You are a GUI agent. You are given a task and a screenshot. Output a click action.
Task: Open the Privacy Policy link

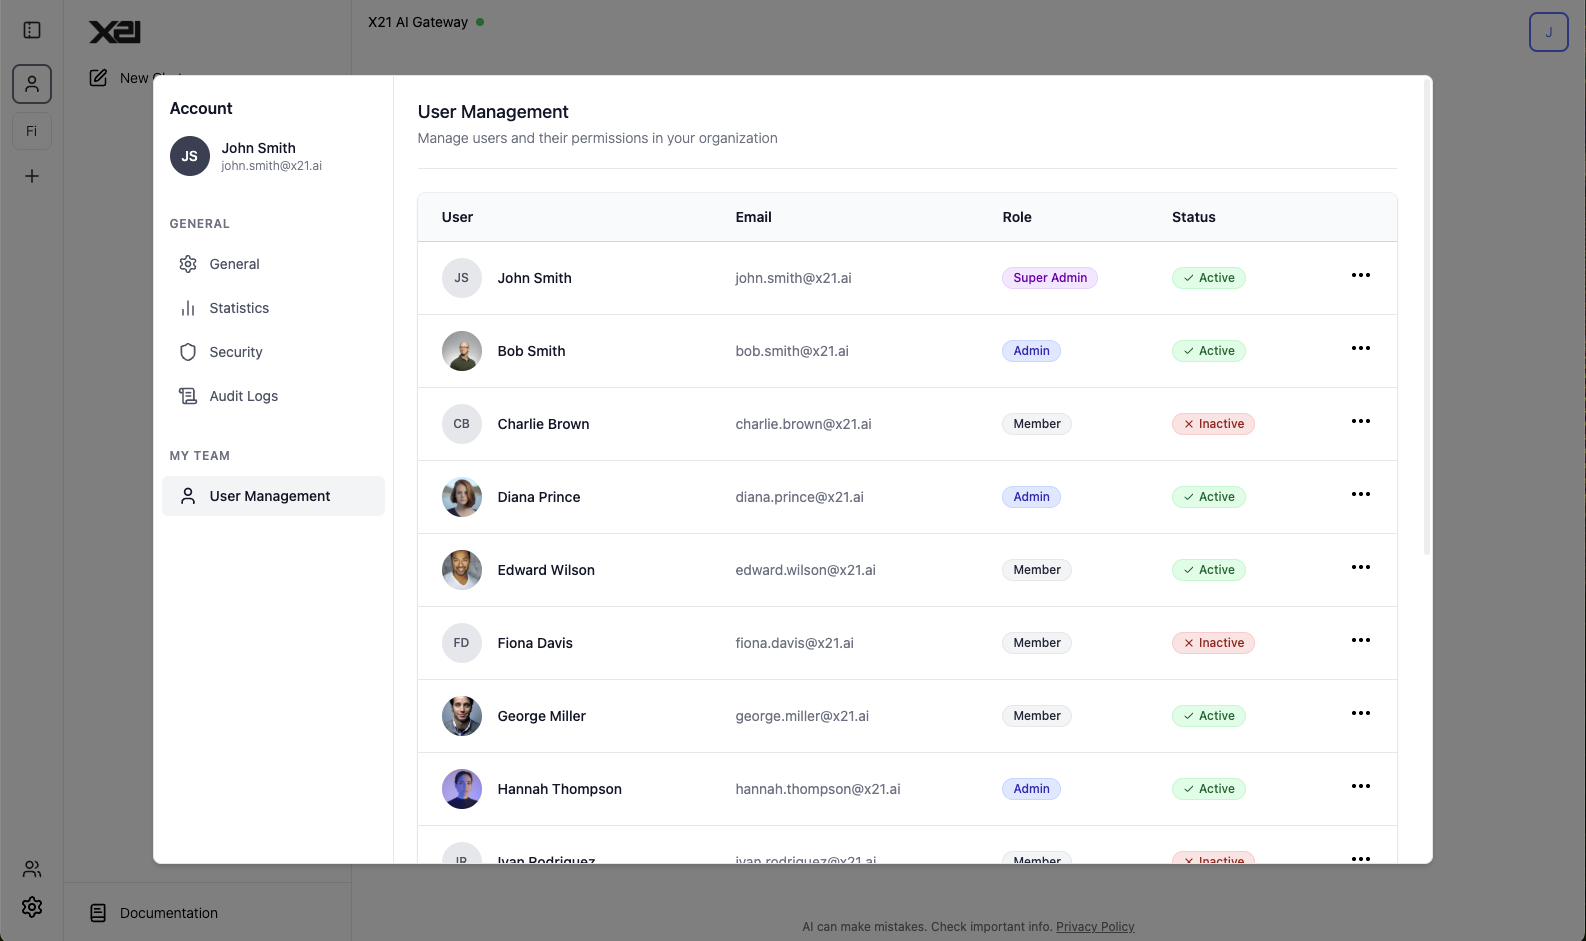tap(1095, 927)
